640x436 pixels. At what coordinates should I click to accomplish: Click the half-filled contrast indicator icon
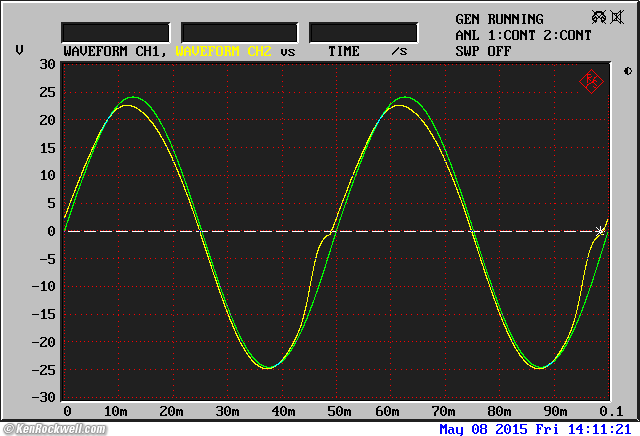pyautogui.click(x=628, y=71)
